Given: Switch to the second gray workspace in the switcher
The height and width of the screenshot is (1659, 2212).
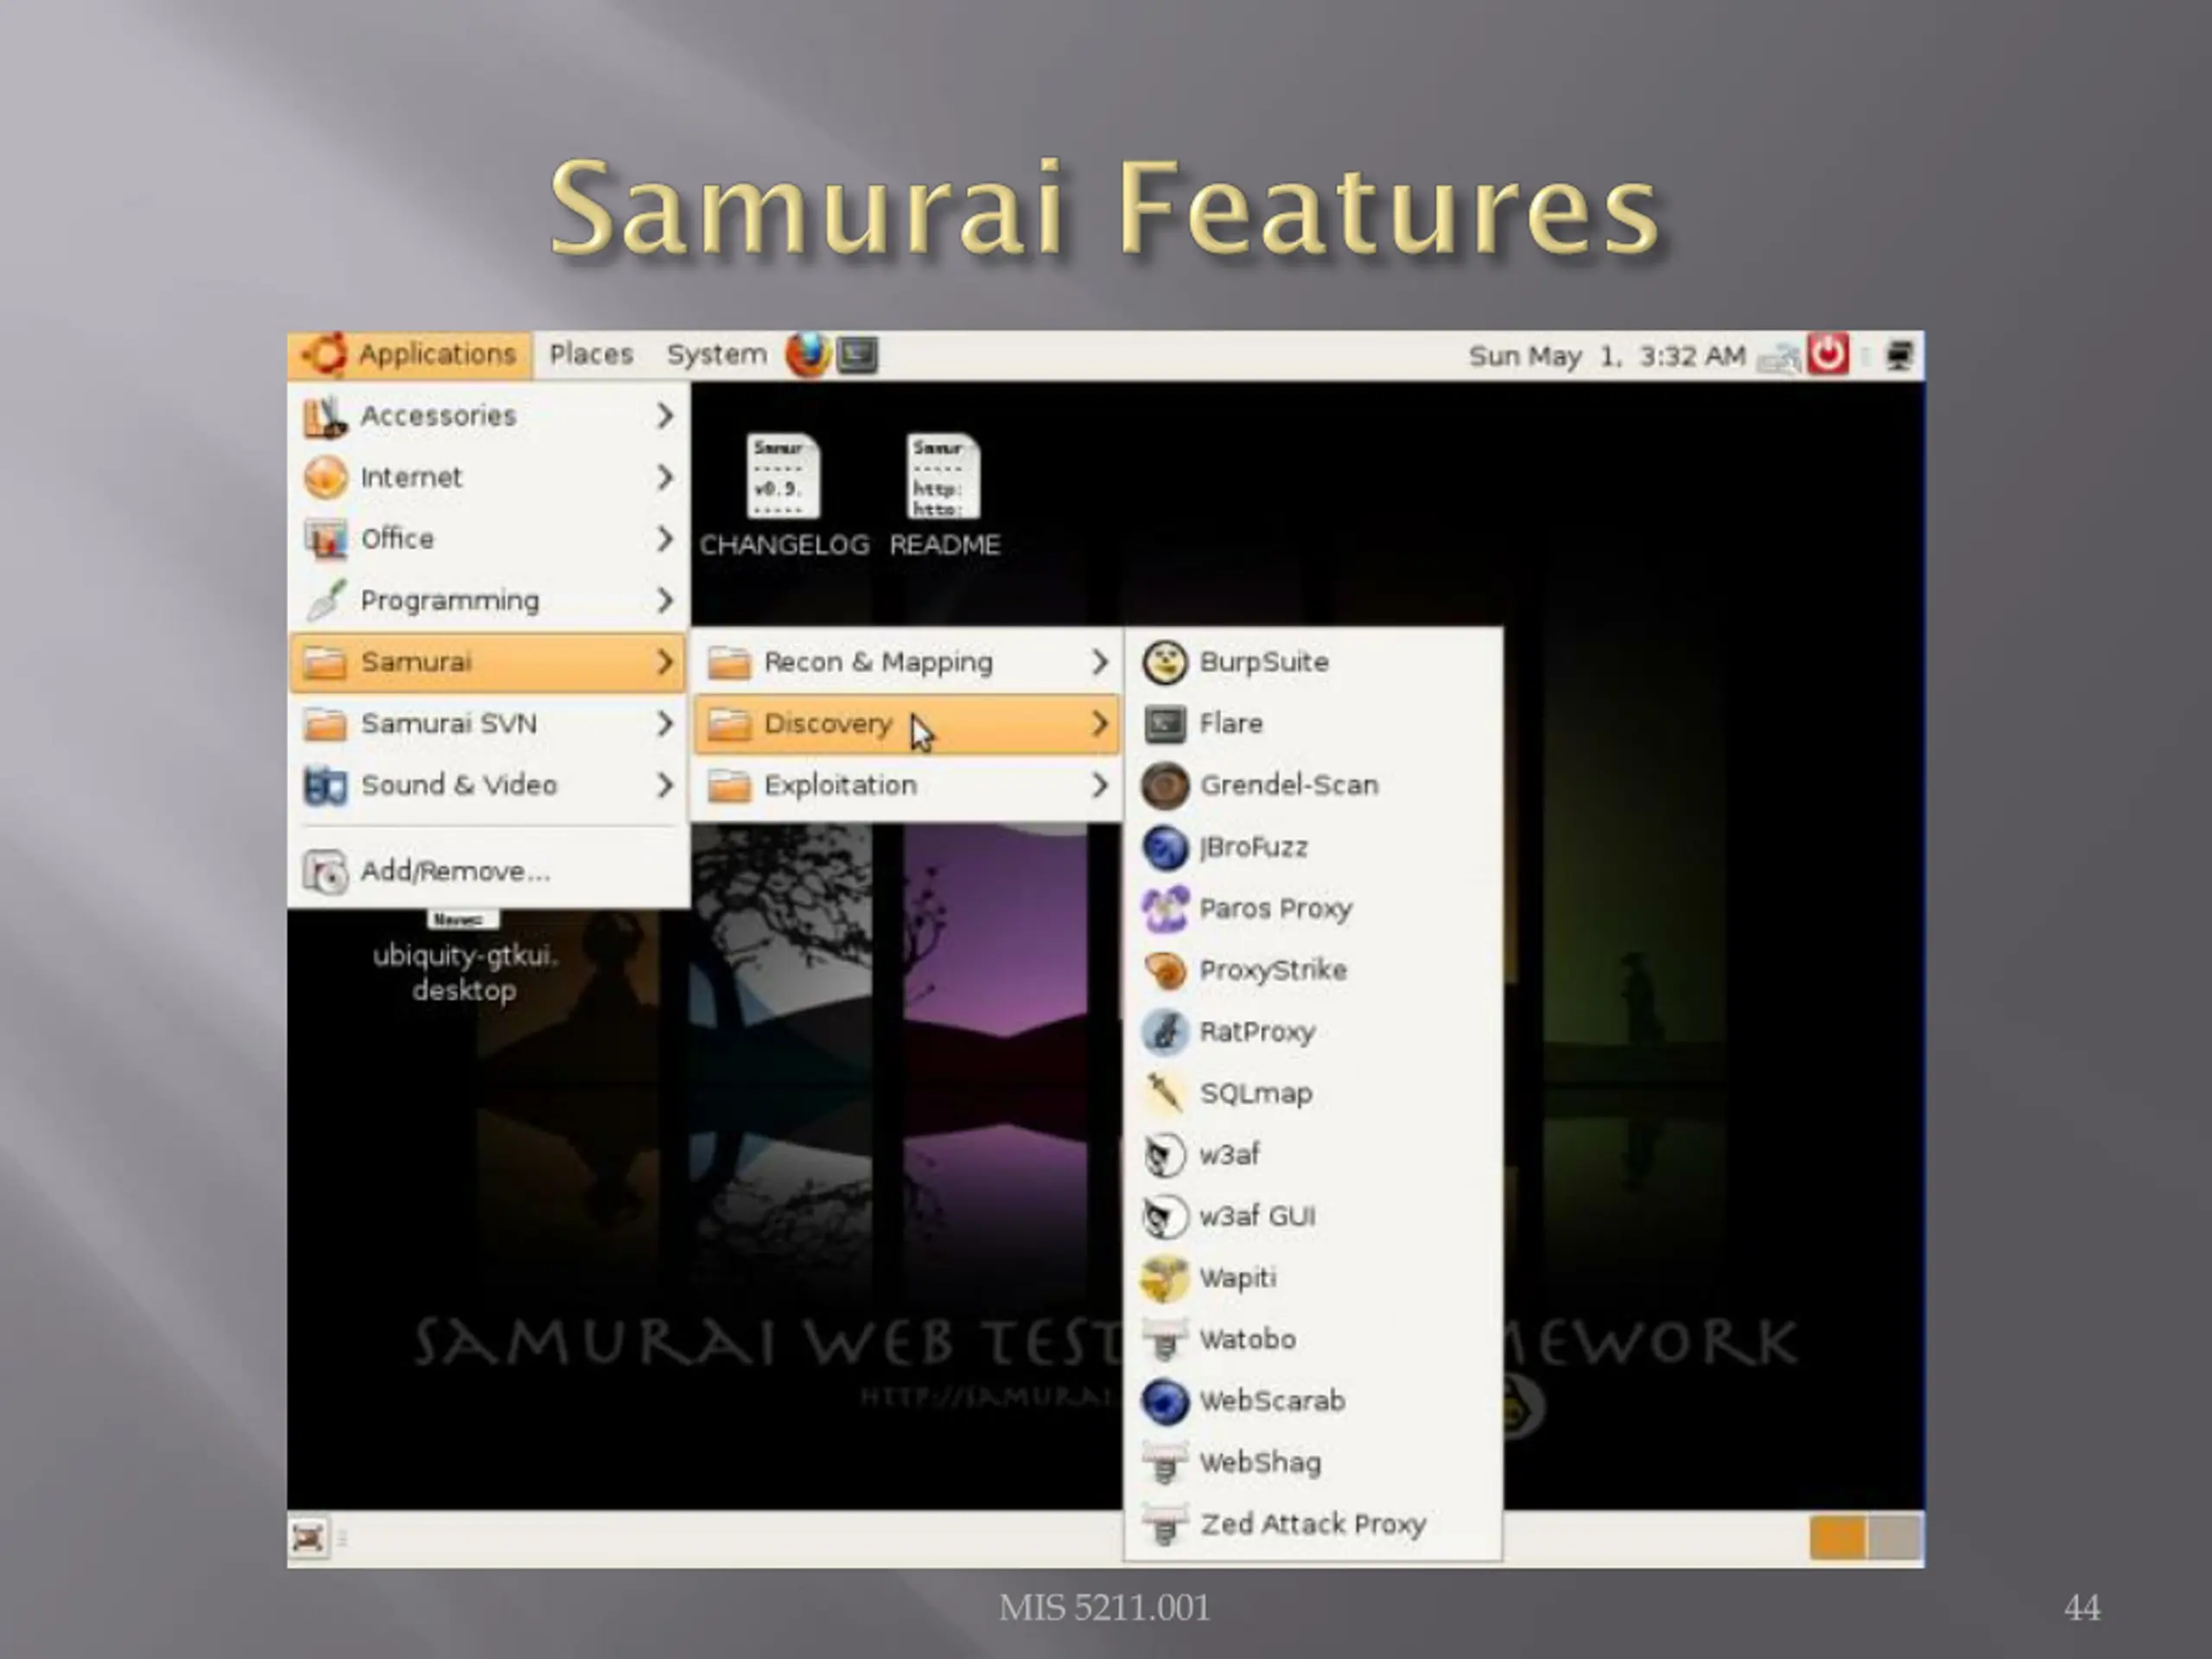Looking at the screenshot, I should 1893,1538.
